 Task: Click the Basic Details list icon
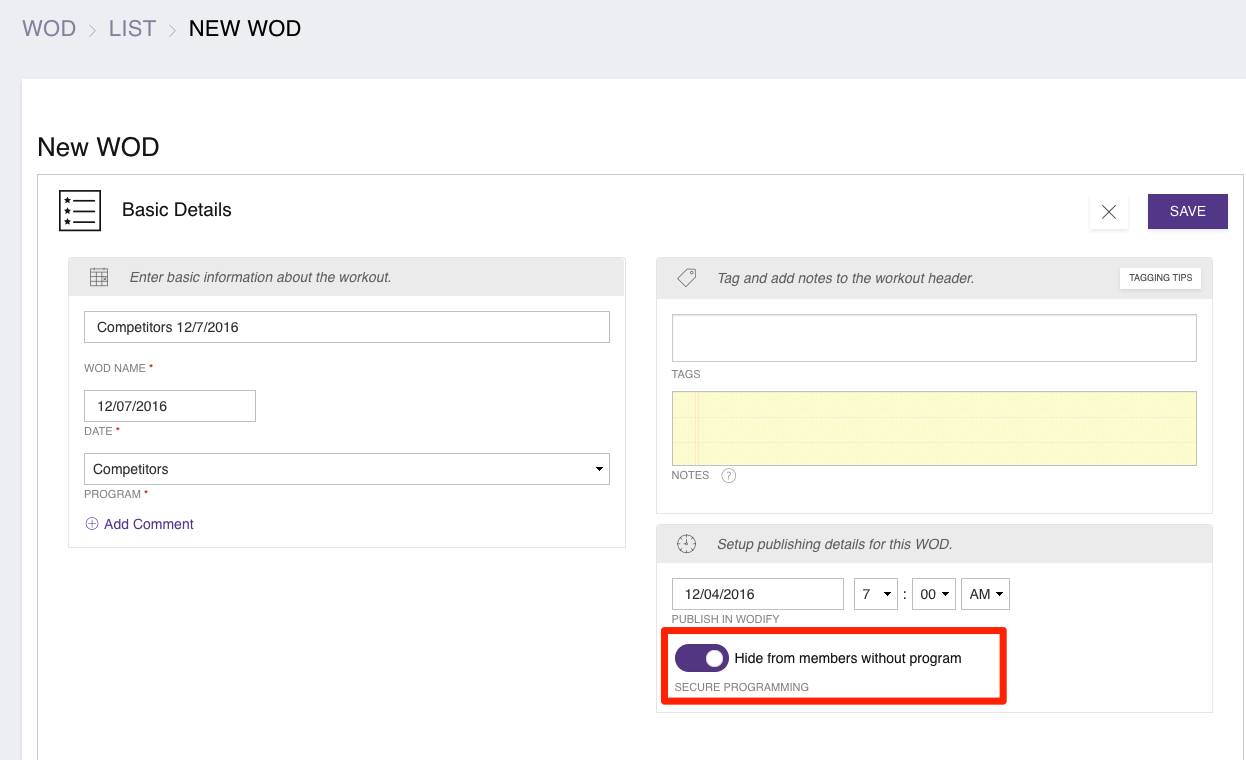click(80, 210)
